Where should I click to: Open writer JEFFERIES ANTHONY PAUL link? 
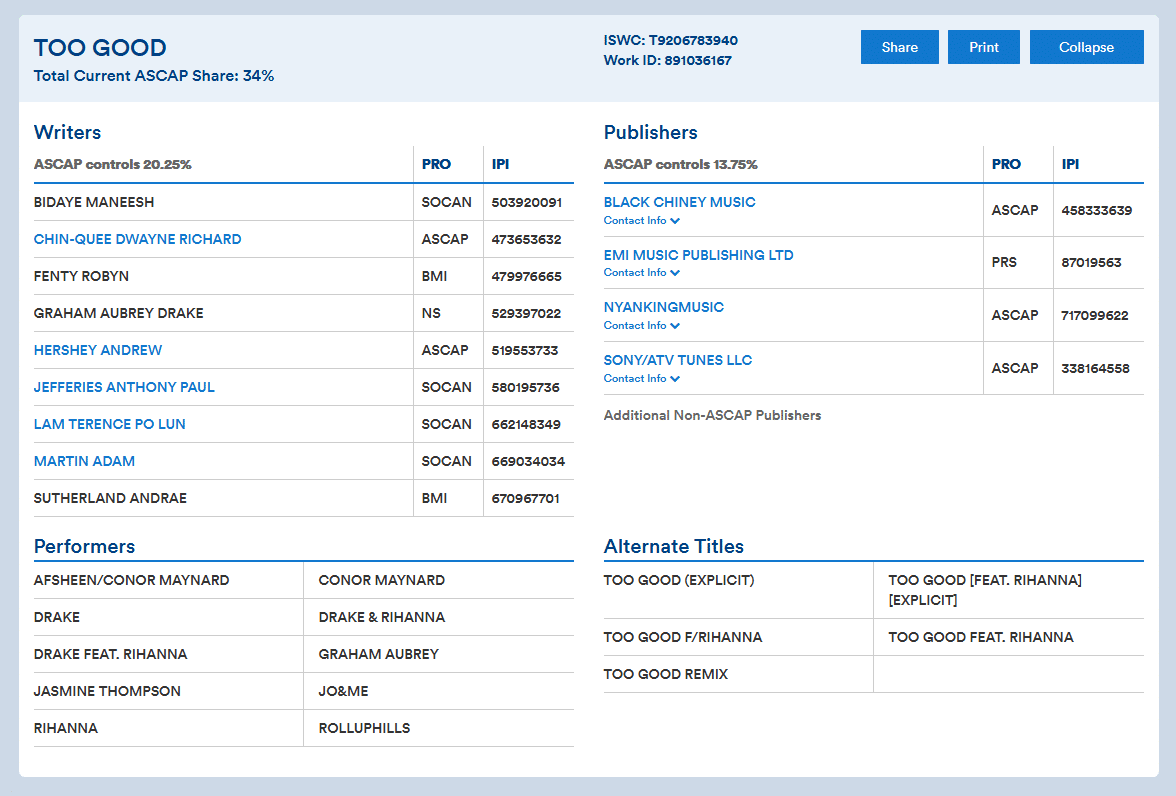(124, 387)
